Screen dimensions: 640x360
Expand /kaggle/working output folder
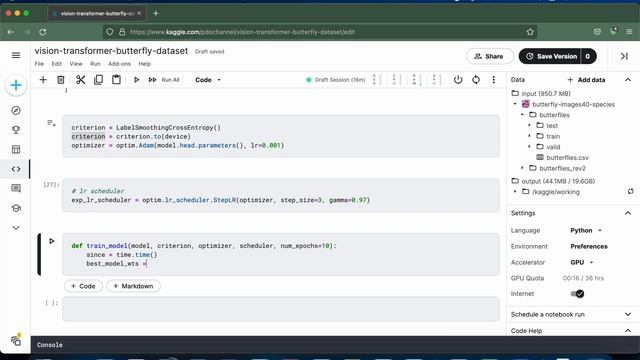tap(515, 191)
